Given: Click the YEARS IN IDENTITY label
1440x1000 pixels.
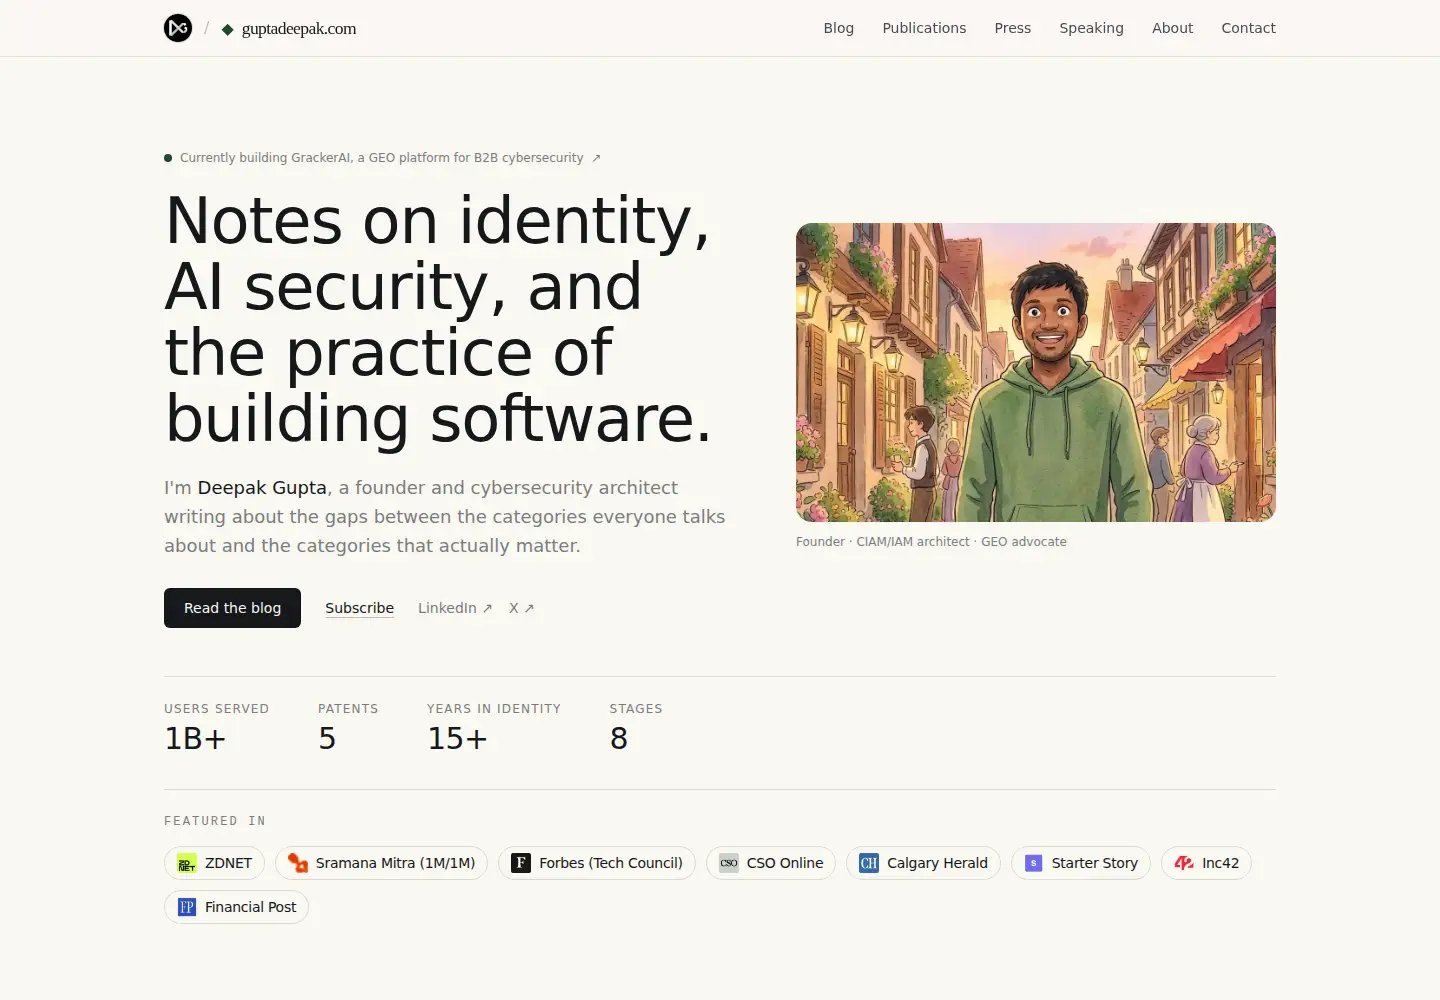Looking at the screenshot, I should coord(494,709).
